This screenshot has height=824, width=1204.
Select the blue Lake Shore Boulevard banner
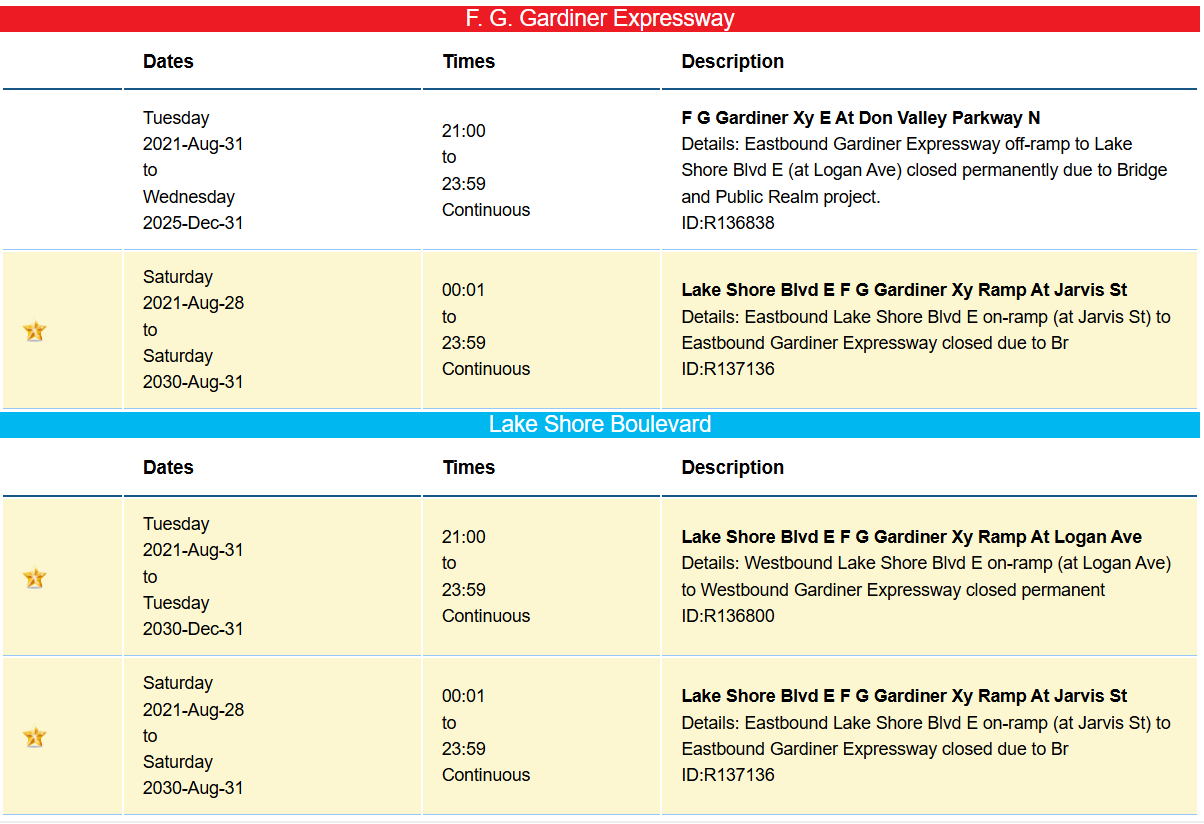[x=600, y=424]
